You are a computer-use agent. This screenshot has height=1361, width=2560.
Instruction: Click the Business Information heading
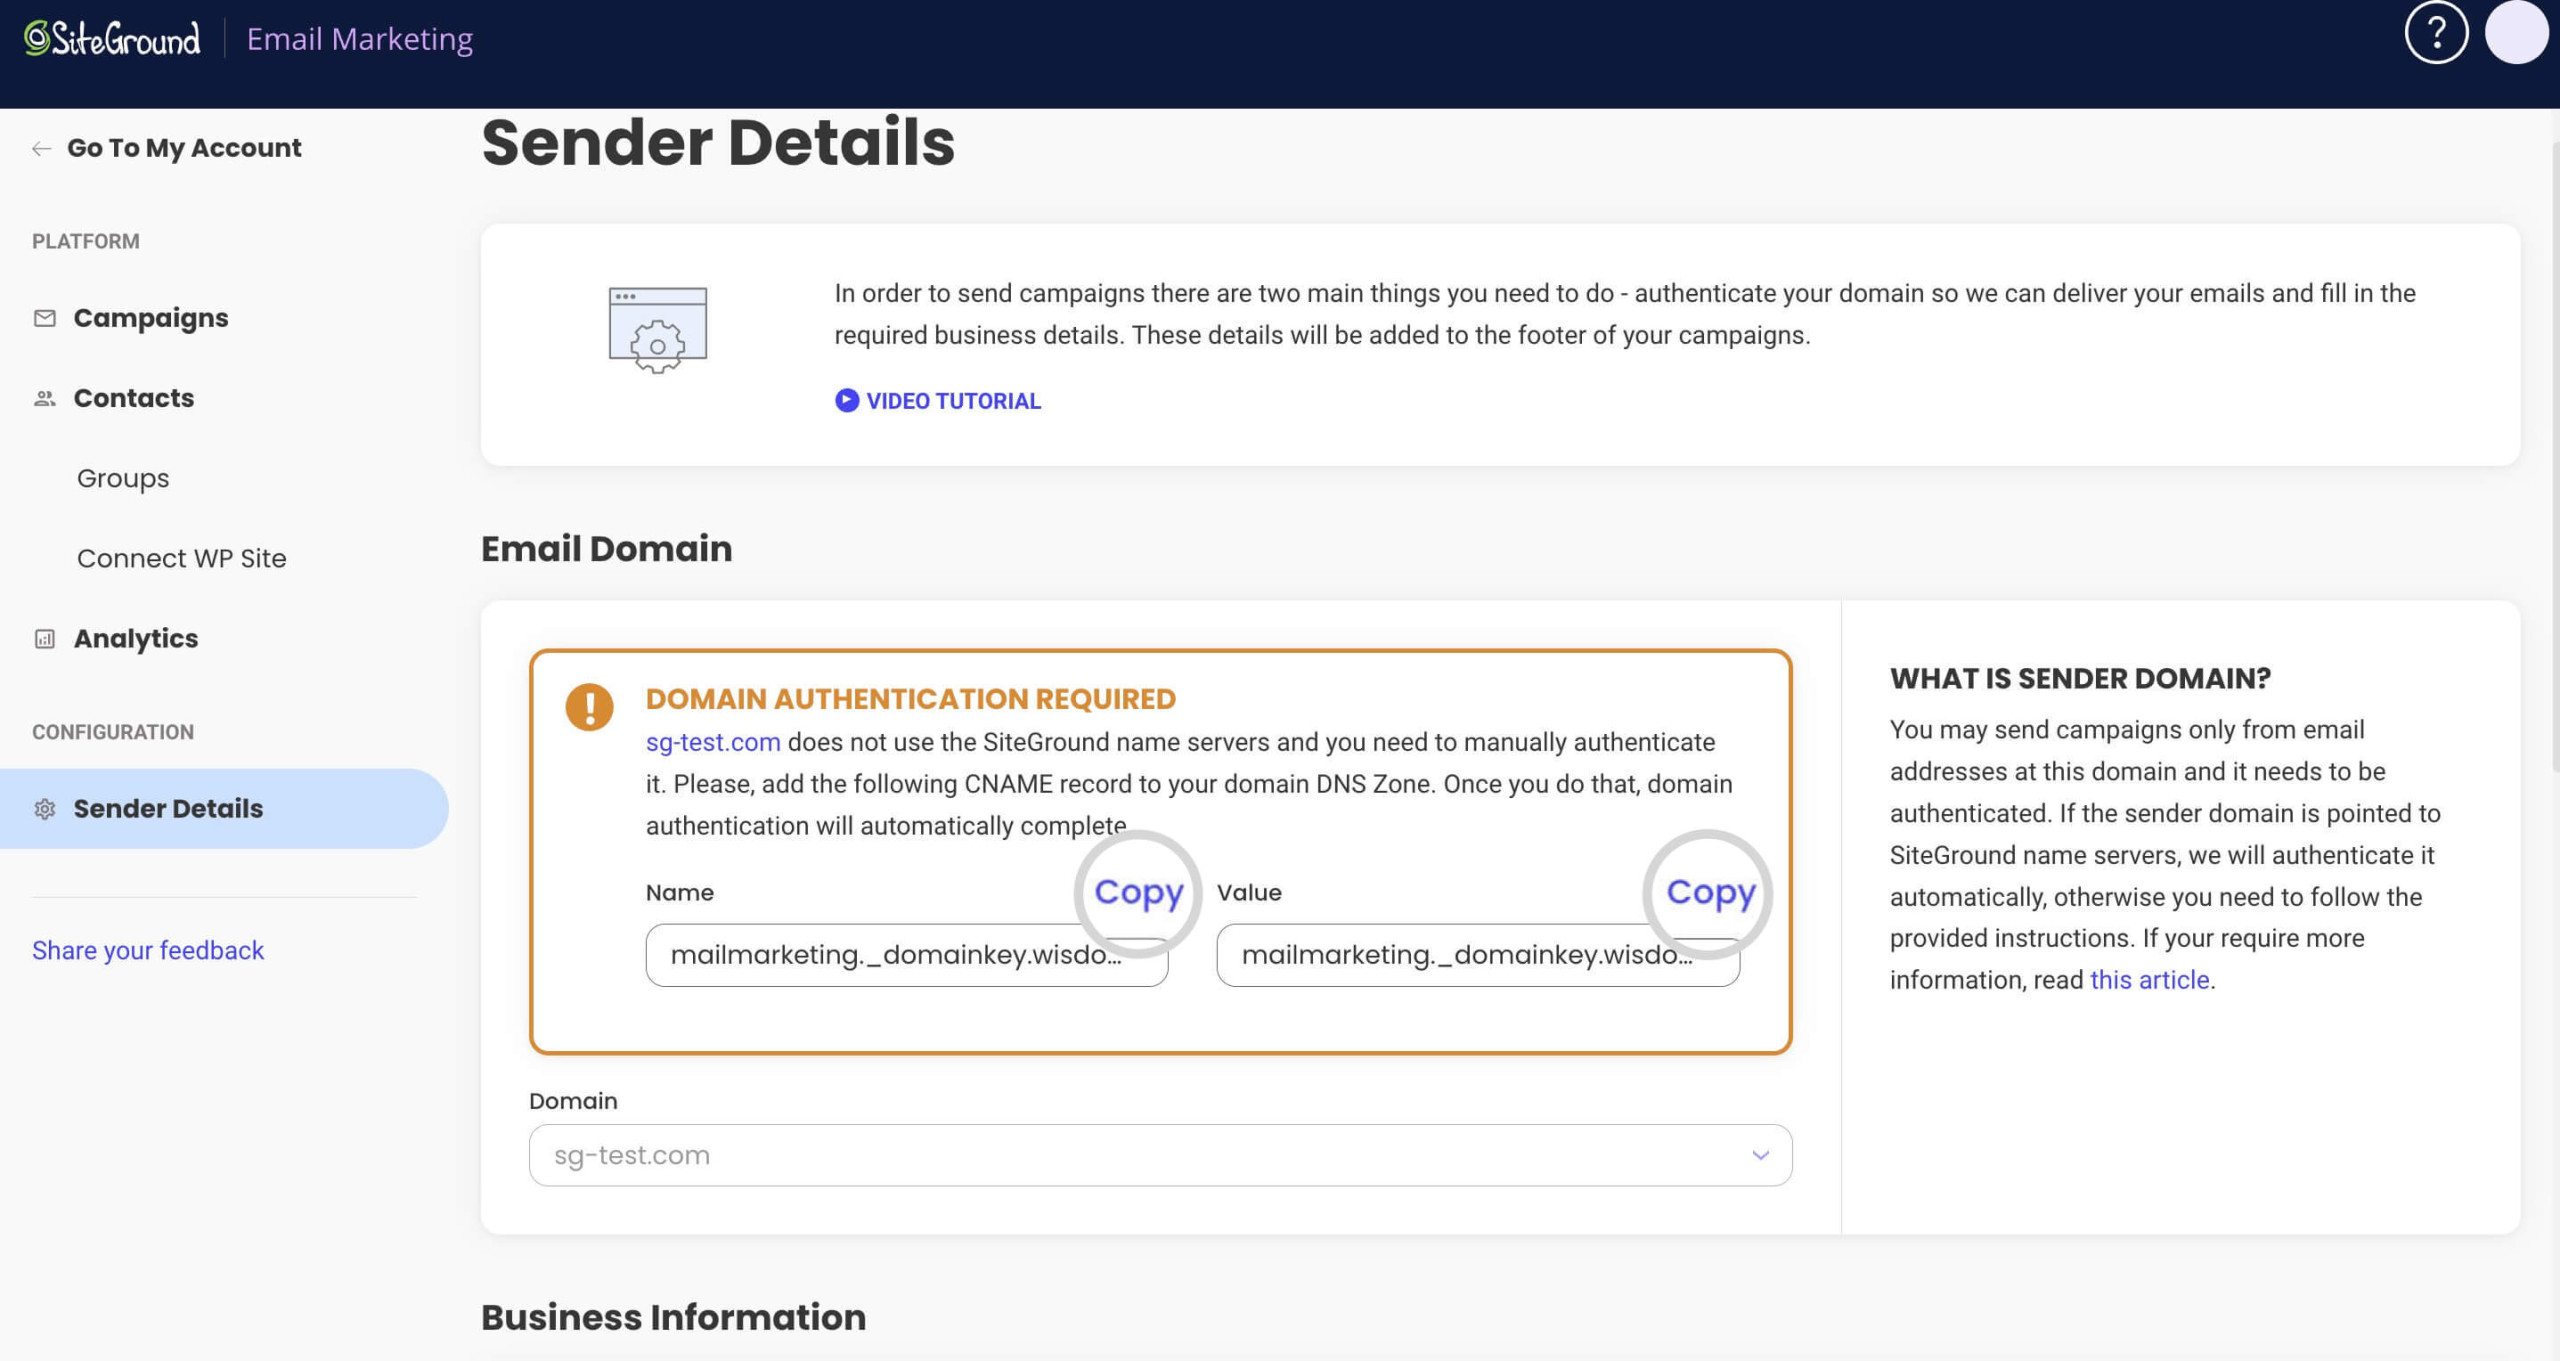(673, 1317)
